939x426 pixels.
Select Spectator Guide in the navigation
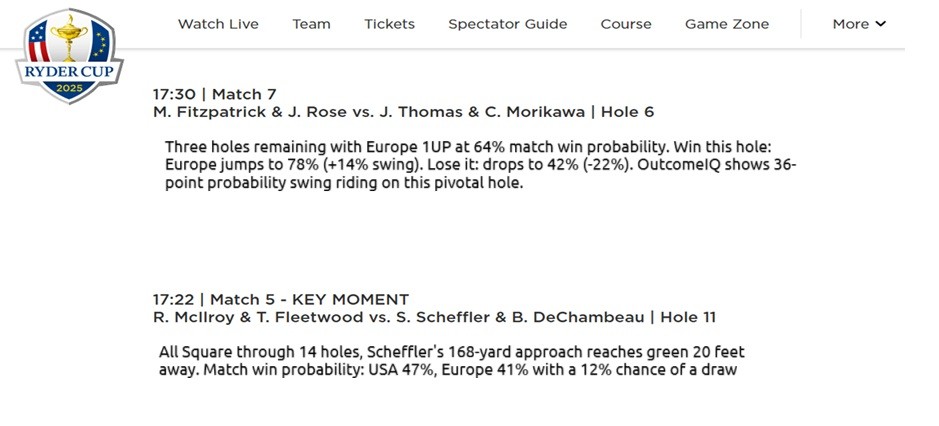507,24
